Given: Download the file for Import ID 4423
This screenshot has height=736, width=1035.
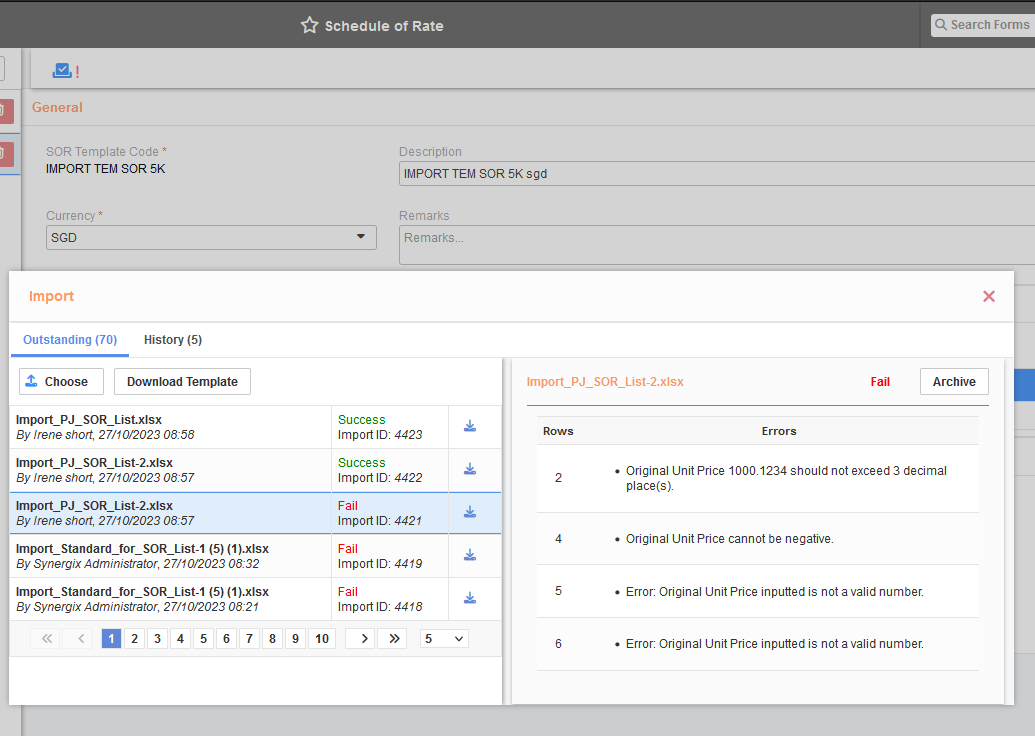Looking at the screenshot, I should point(469,425).
